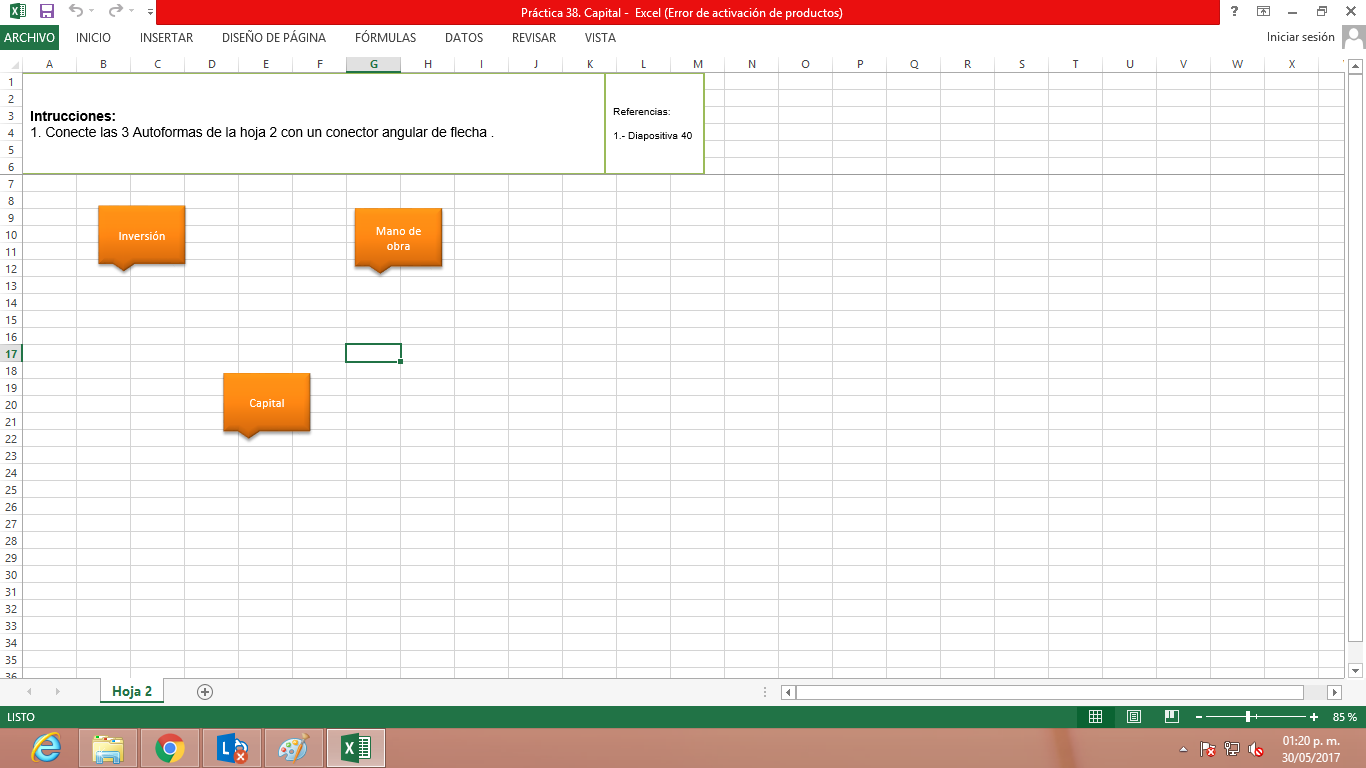1366x768 pixels.
Task: Open the ARCHIVO tab
Action: pos(29,37)
